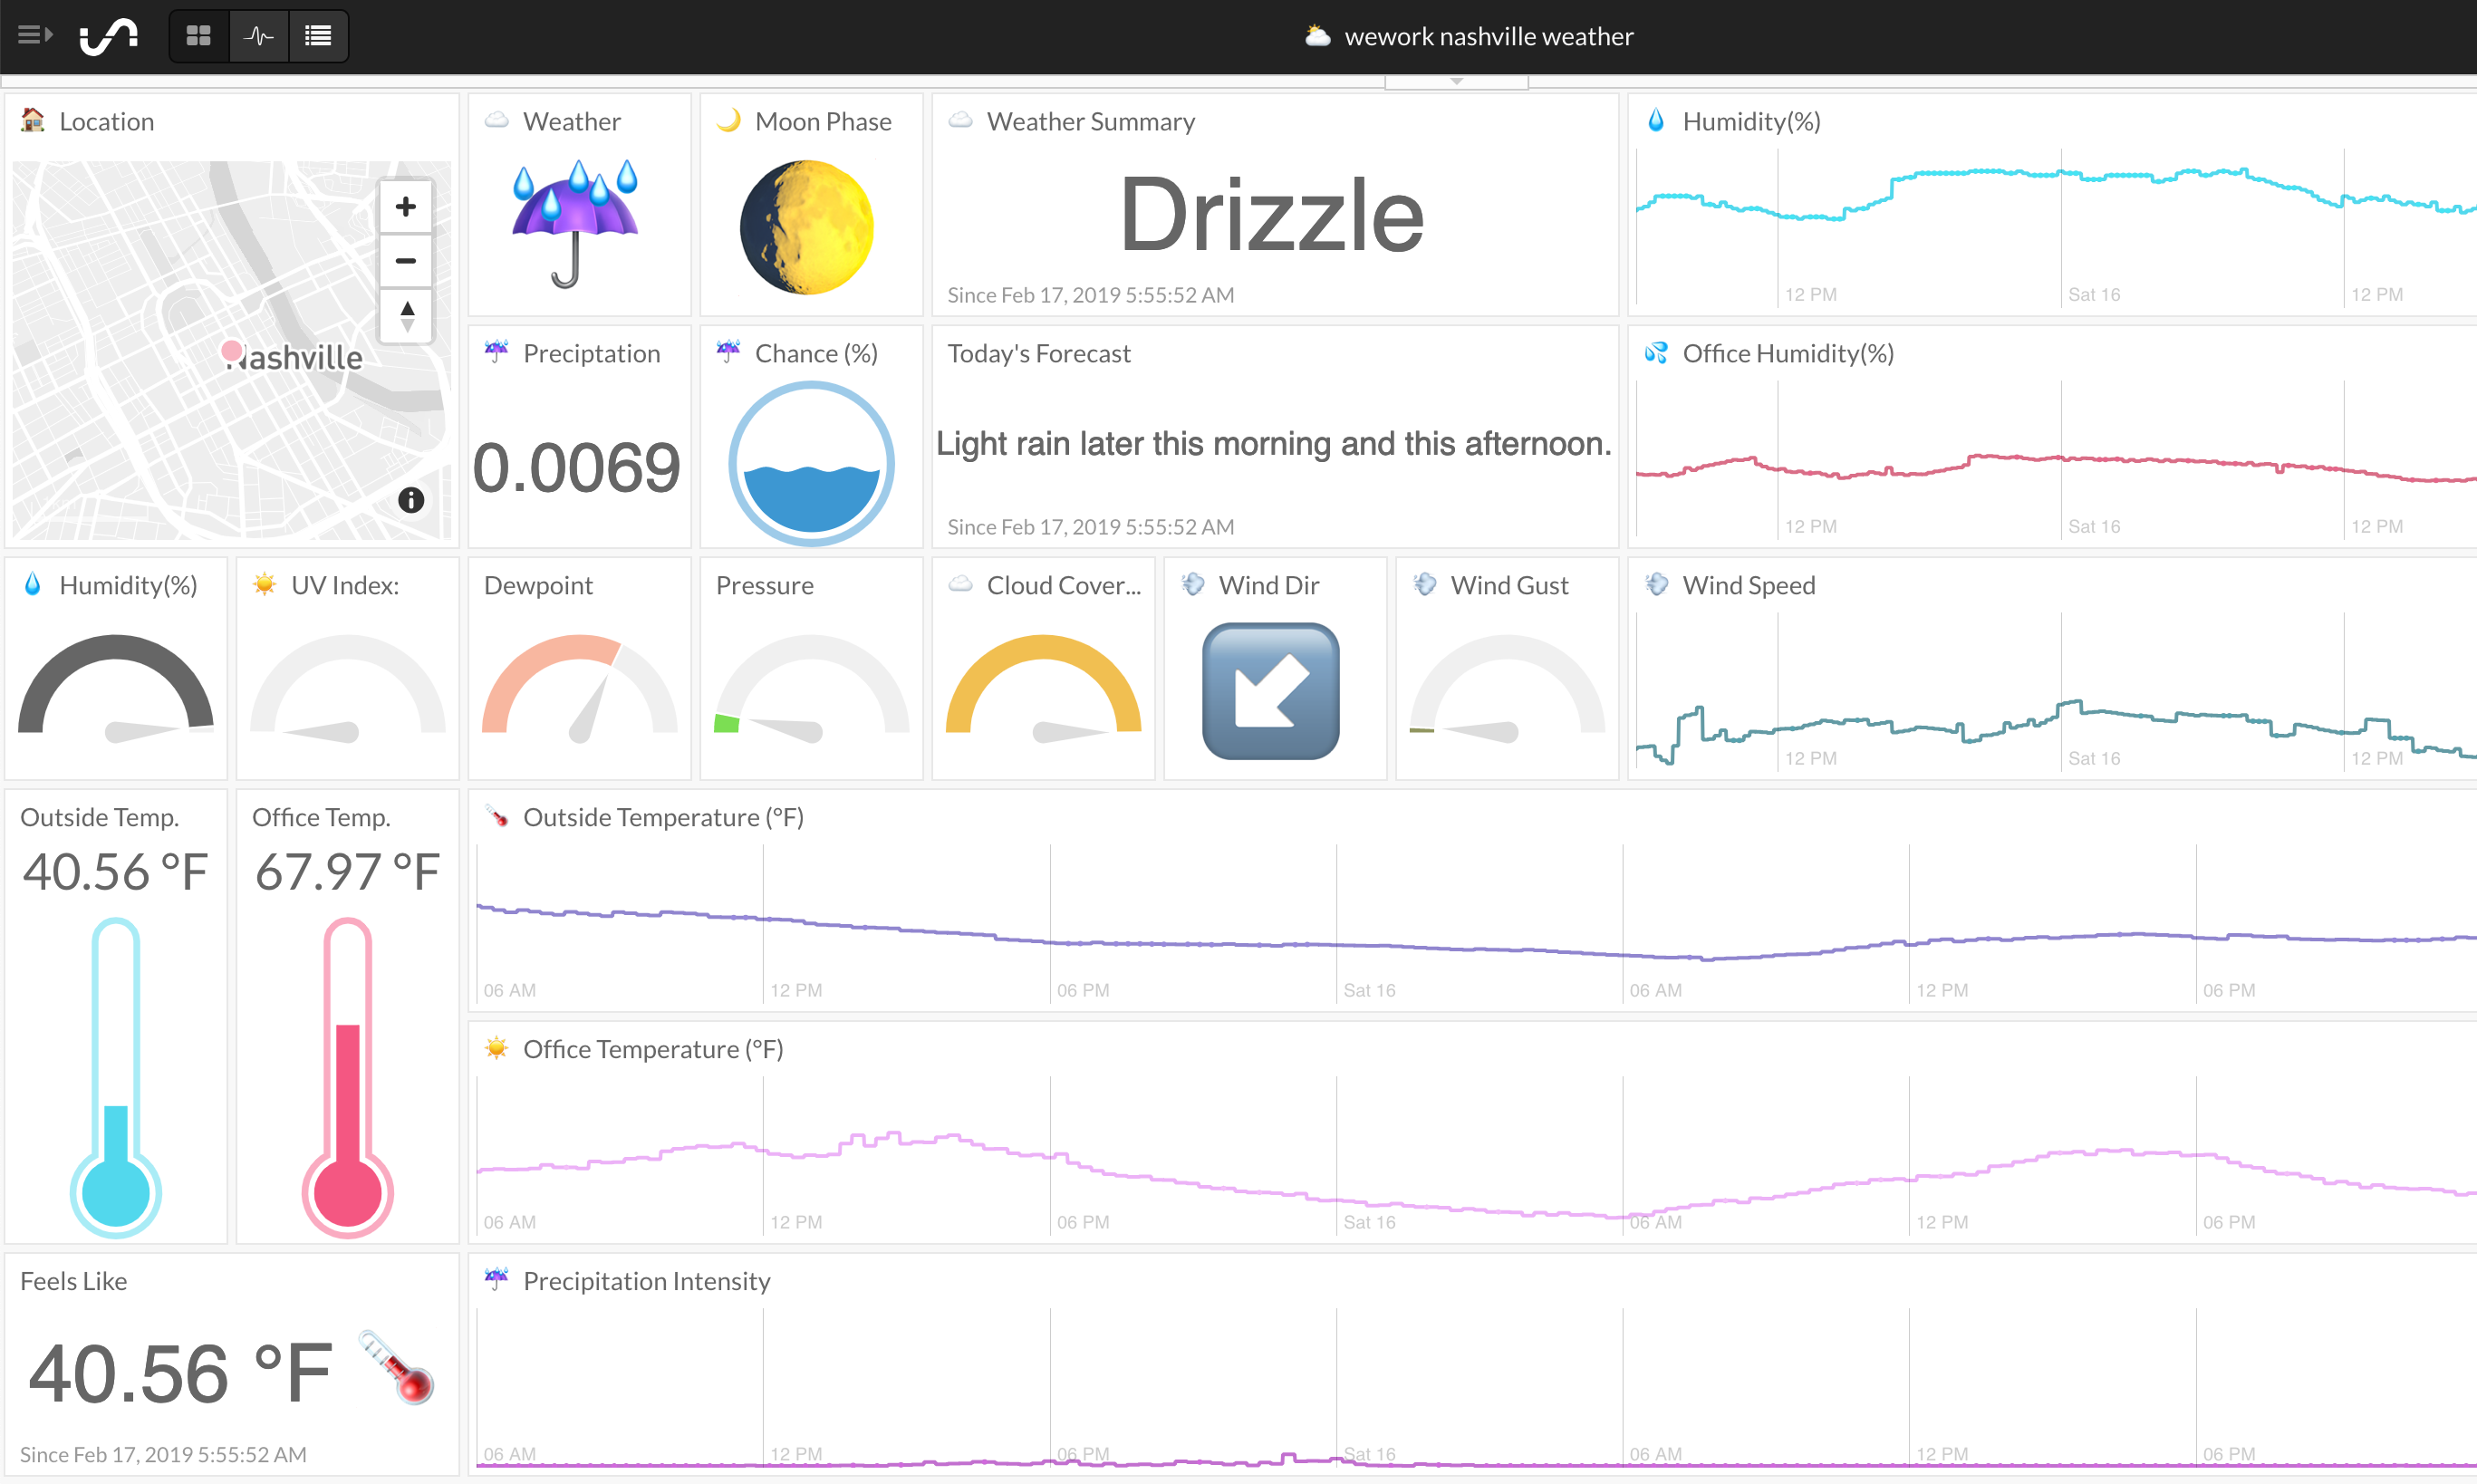Image resolution: width=2477 pixels, height=1484 pixels.
Task: Switch to the list view icon
Action: click(x=317, y=35)
